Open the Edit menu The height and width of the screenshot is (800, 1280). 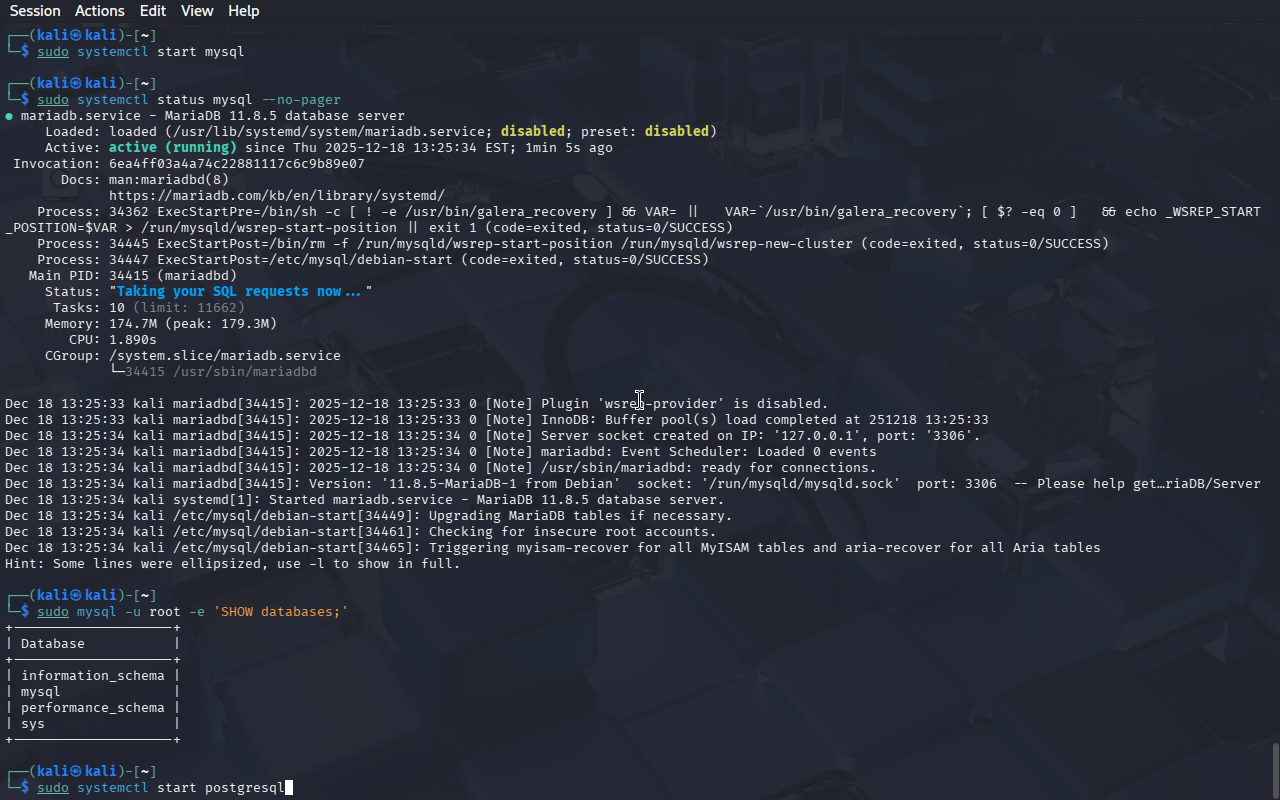153,11
